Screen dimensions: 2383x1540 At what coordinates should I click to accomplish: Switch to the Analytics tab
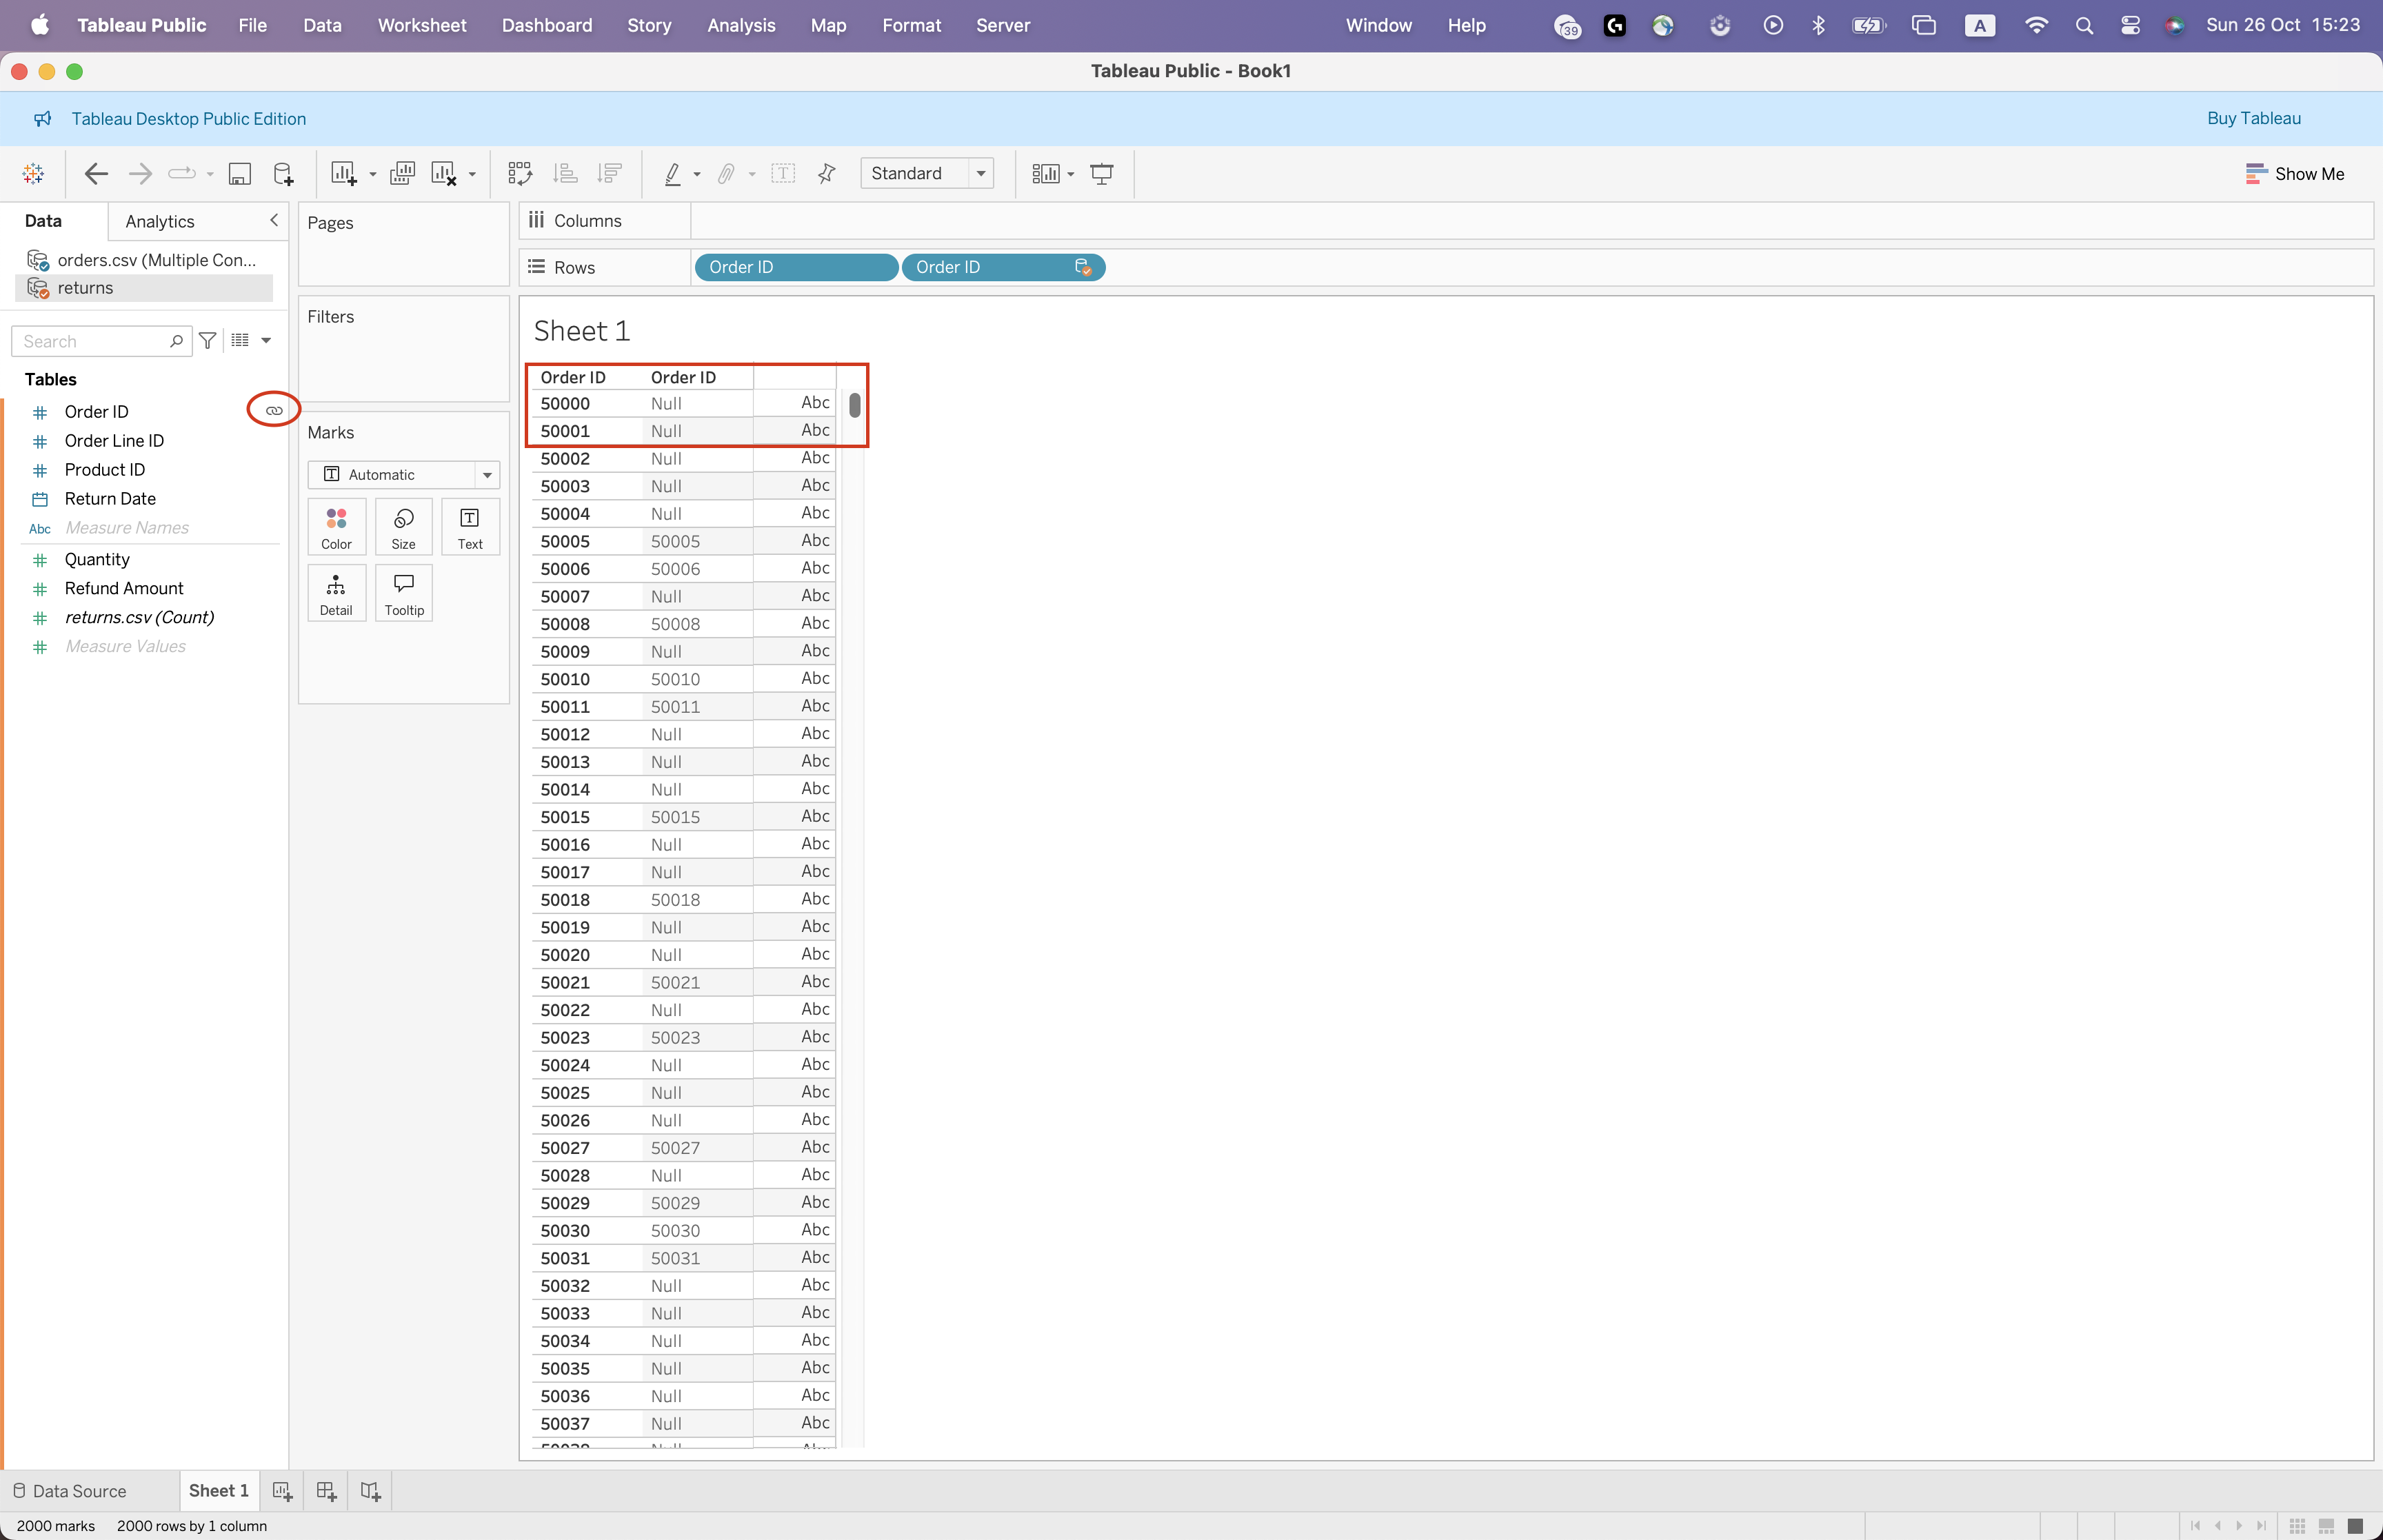159,221
